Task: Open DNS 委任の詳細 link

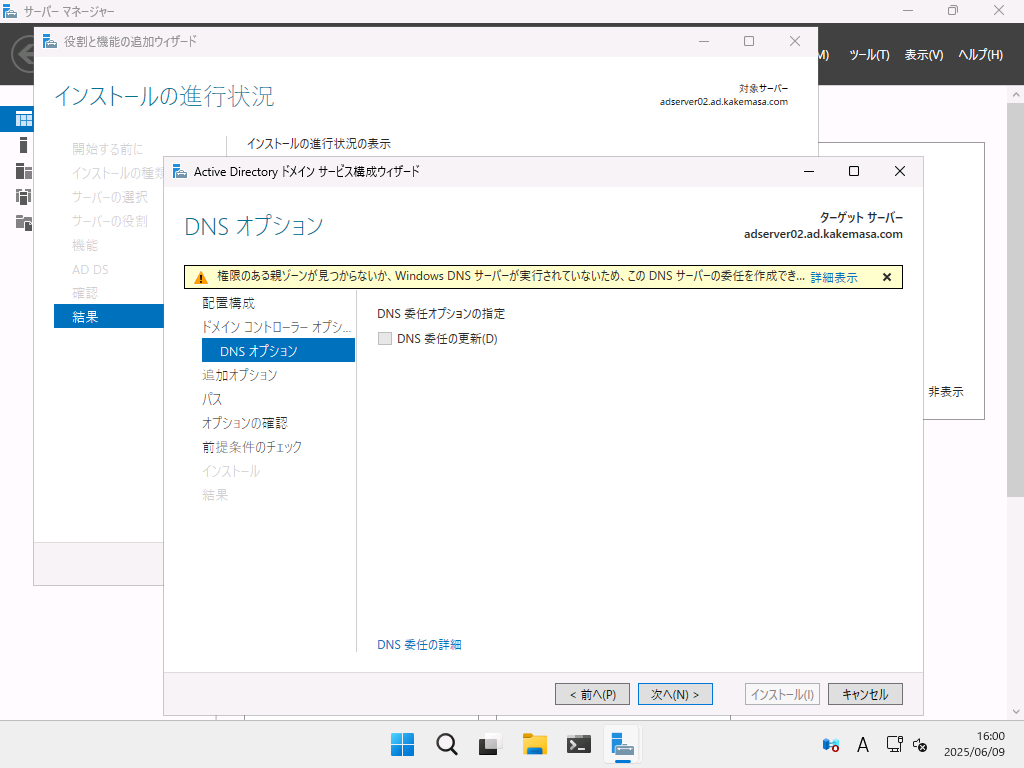Action: click(x=419, y=645)
